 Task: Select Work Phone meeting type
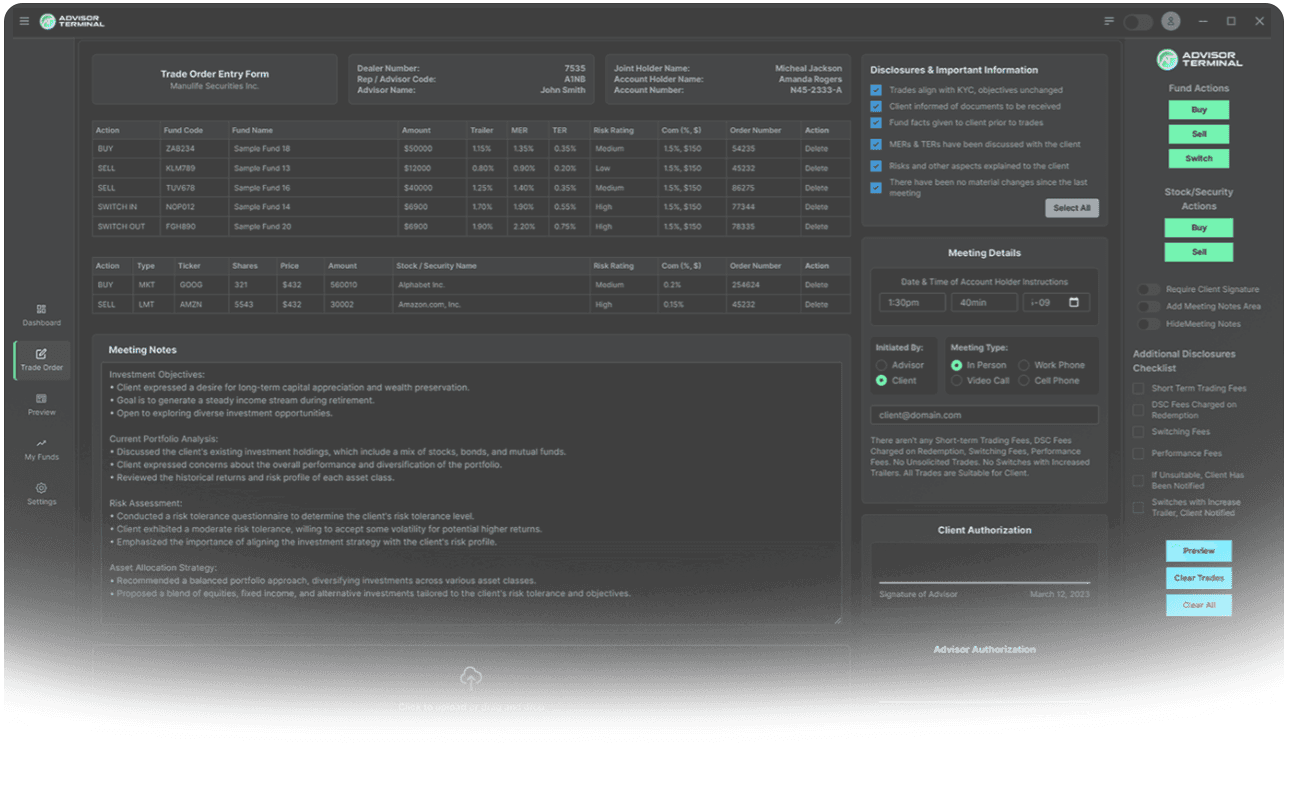click(x=1024, y=365)
